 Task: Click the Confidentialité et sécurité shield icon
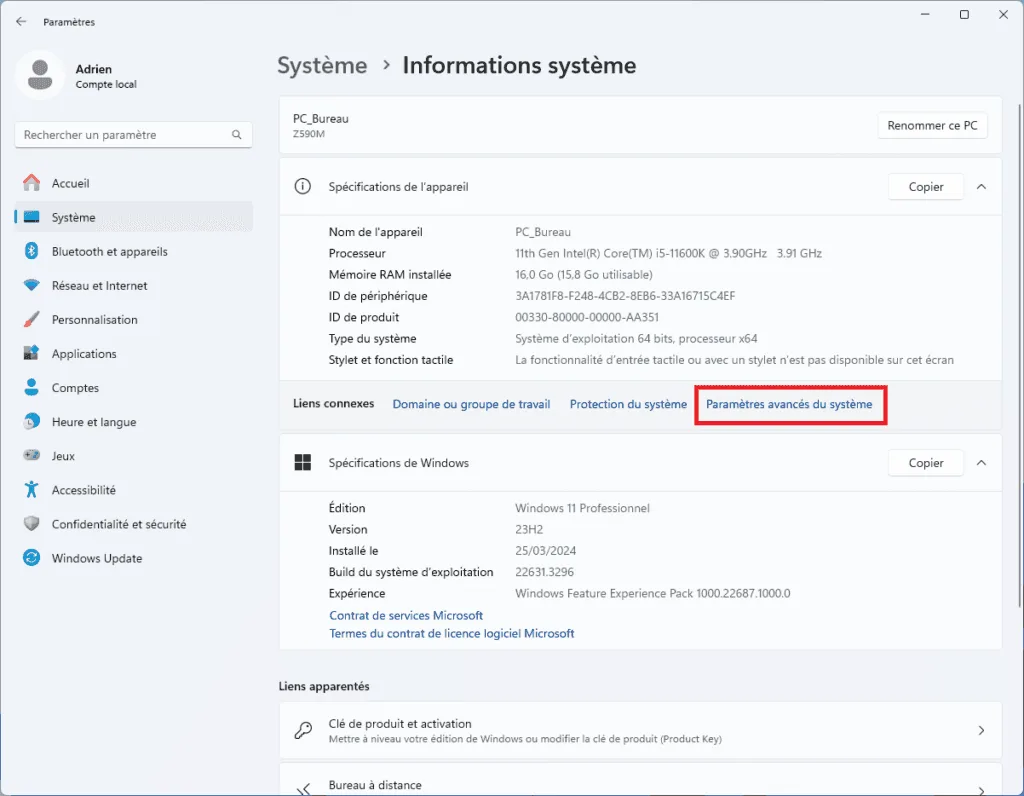[x=31, y=524]
